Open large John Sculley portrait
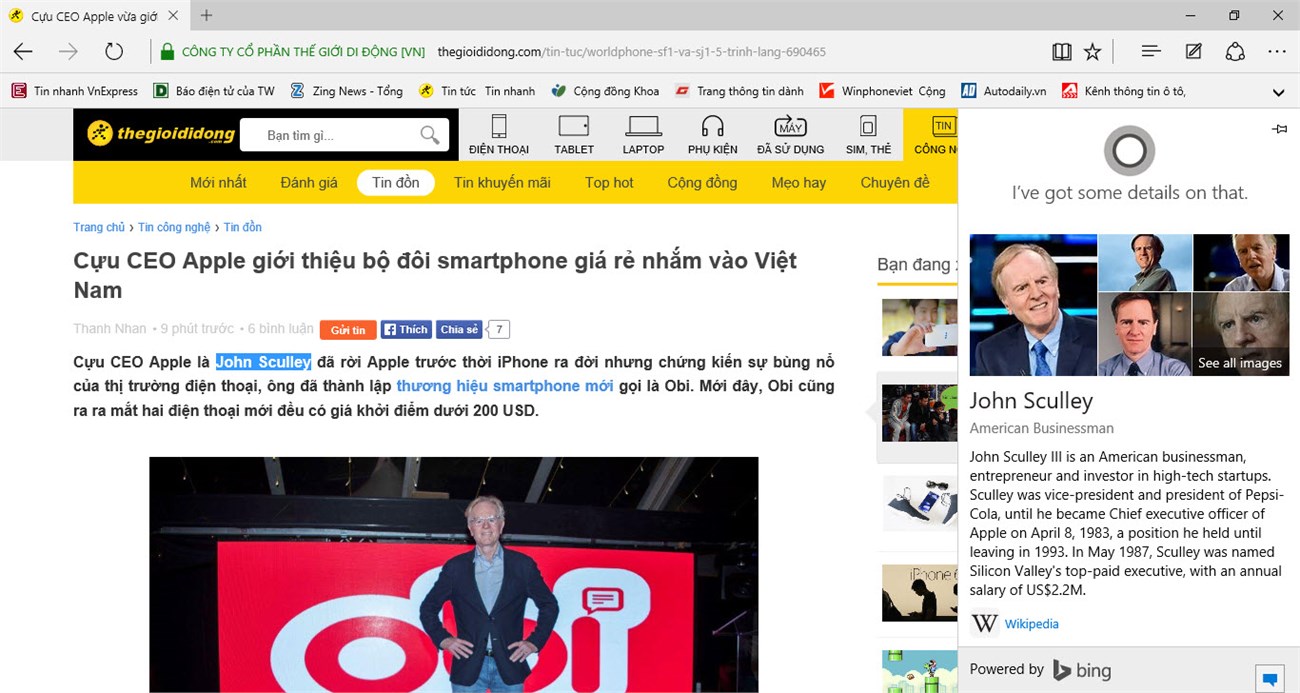 (1033, 305)
